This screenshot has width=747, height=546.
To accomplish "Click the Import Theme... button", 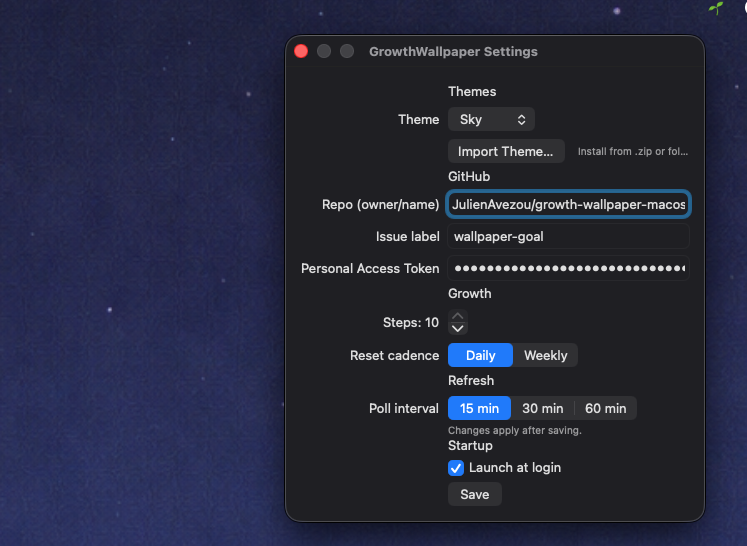I will (x=506, y=152).
